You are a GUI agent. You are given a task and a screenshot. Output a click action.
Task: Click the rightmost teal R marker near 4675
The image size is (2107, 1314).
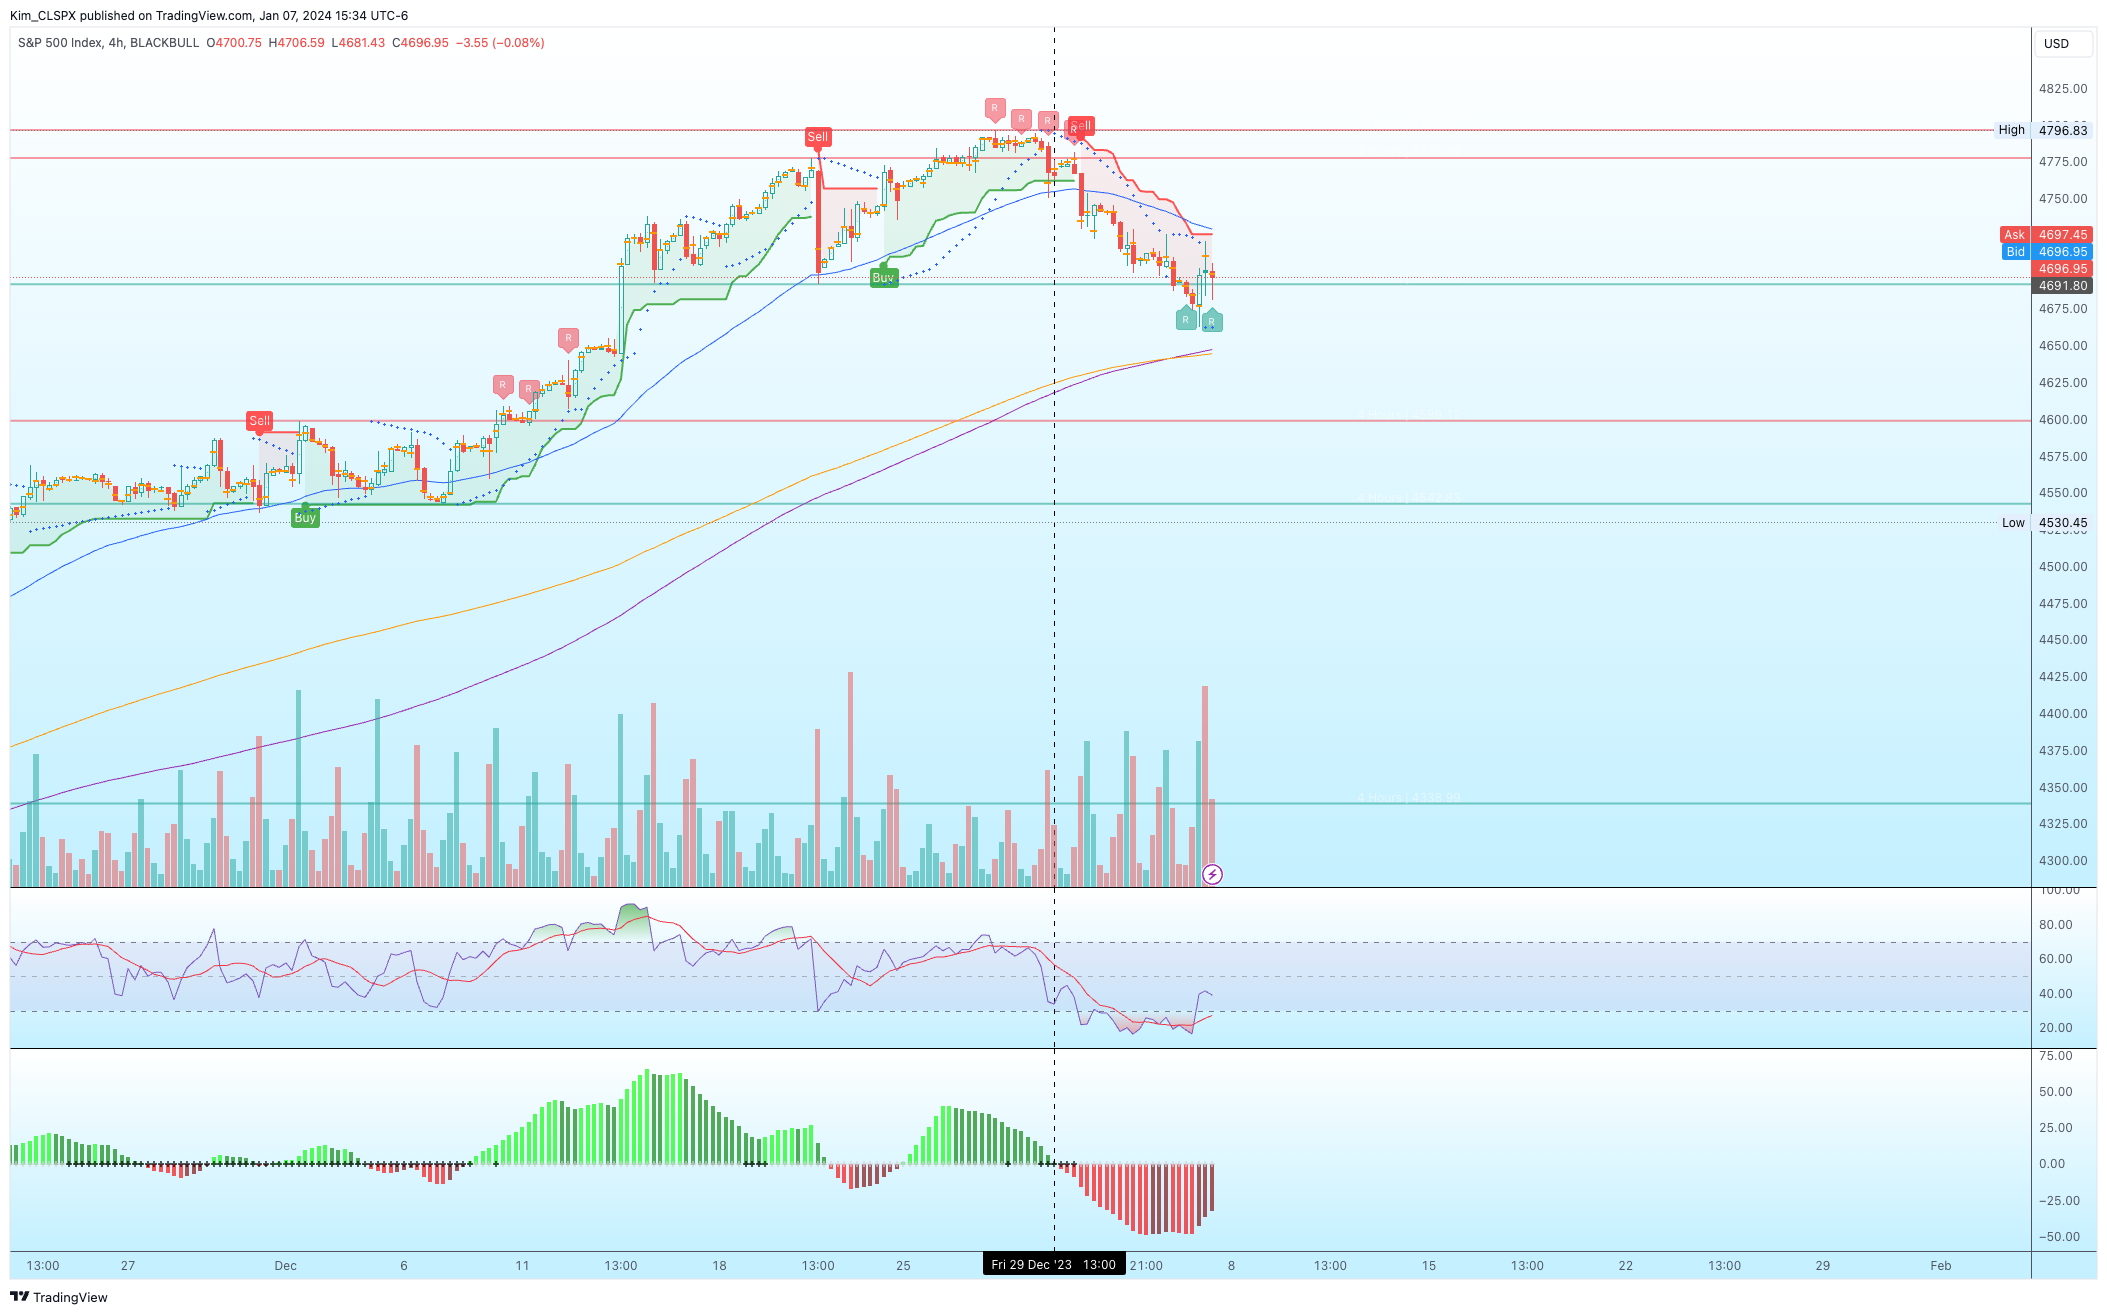pyautogui.click(x=1211, y=321)
